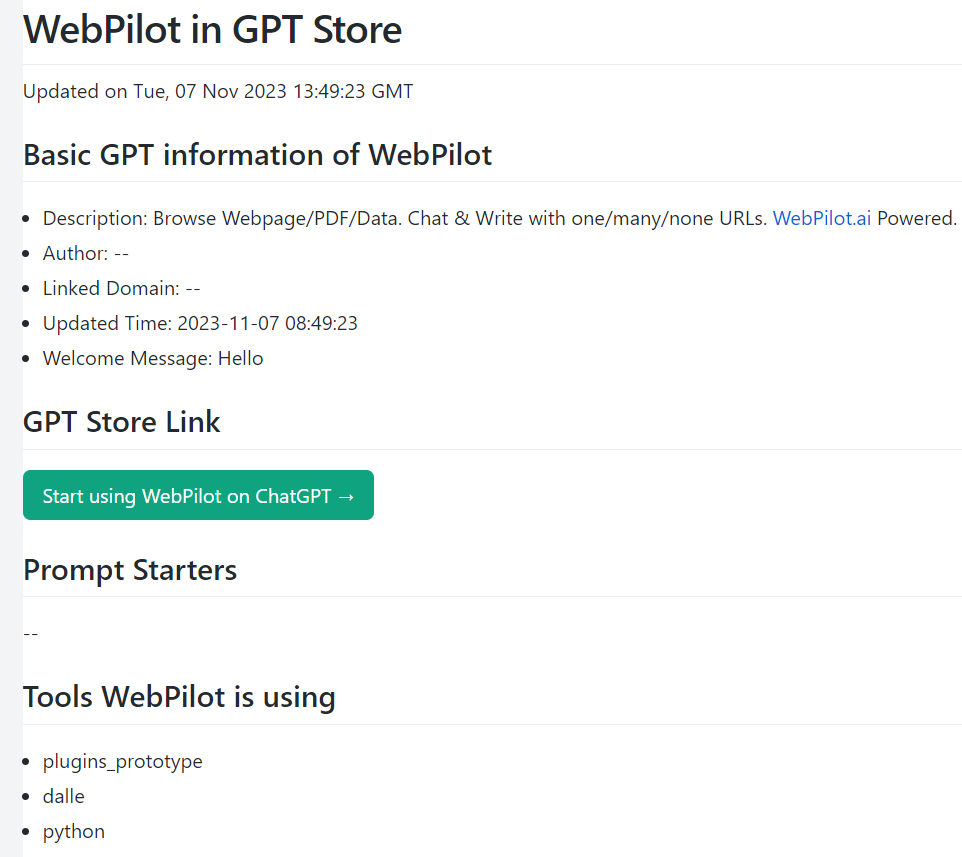Click the 'Prompt Starters' heading
Screen dimensions: 962x857
130,570
